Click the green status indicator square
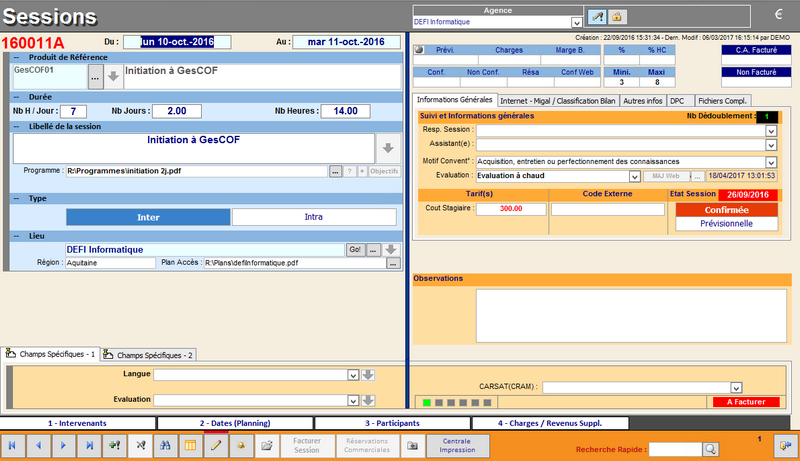The height and width of the screenshot is (461, 800). [427, 402]
